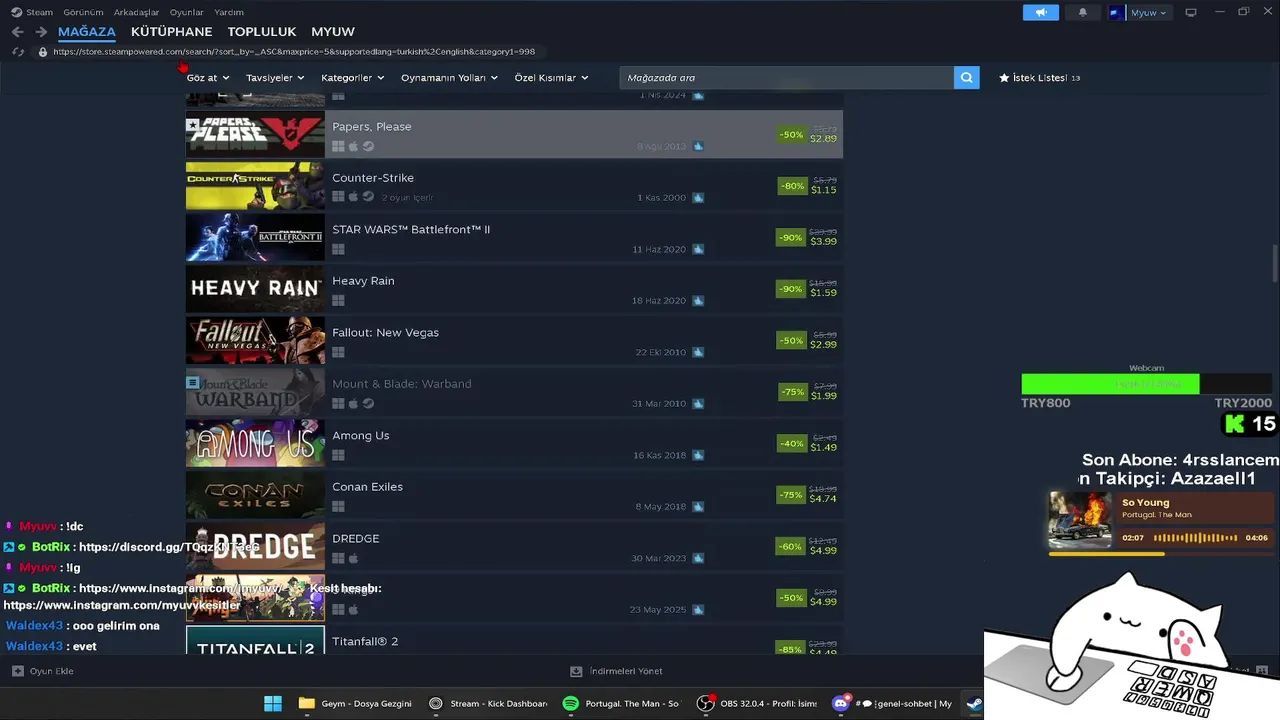Image resolution: width=1280 pixels, height=720 pixels.
Task: Switch to the MAĞAZA tab
Action: [87, 32]
